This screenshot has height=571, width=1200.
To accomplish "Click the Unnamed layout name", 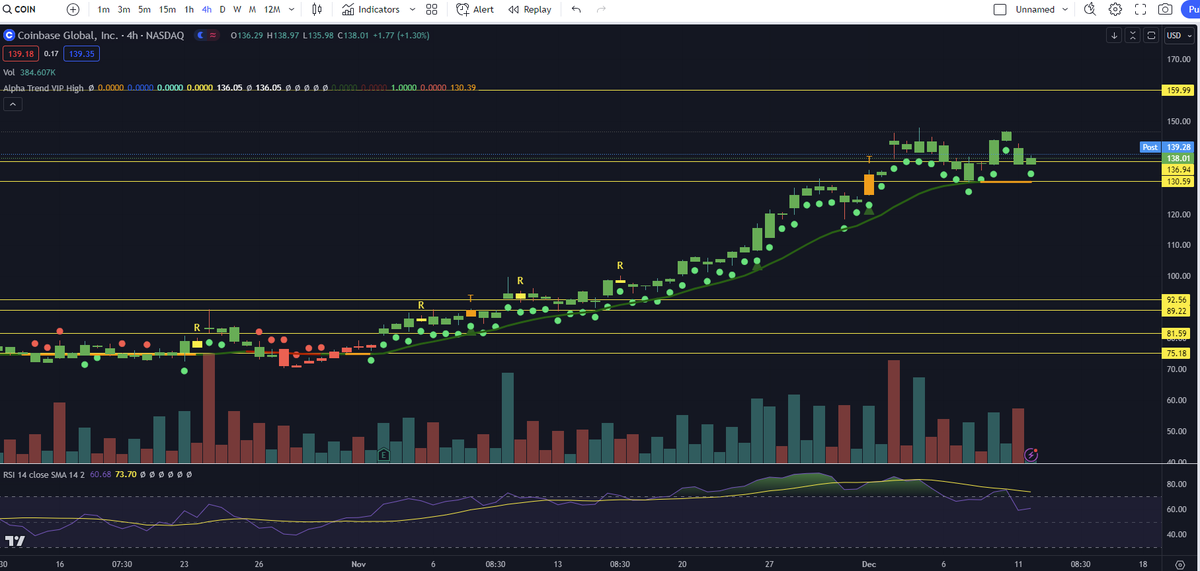I will coord(1035,9).
